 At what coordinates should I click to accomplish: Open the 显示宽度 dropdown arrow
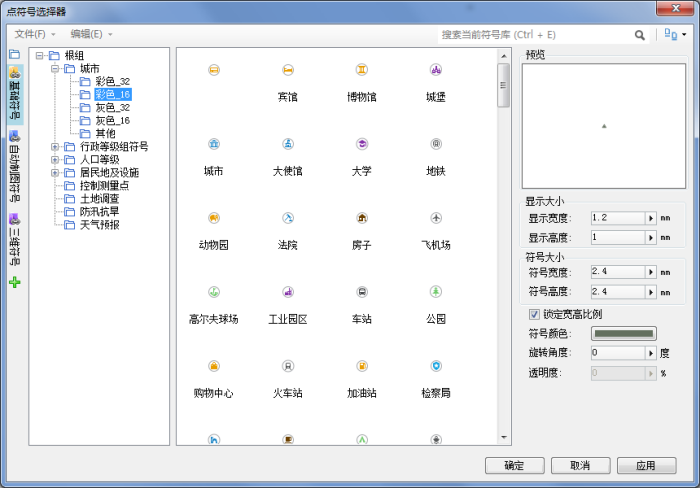[650, 218]
